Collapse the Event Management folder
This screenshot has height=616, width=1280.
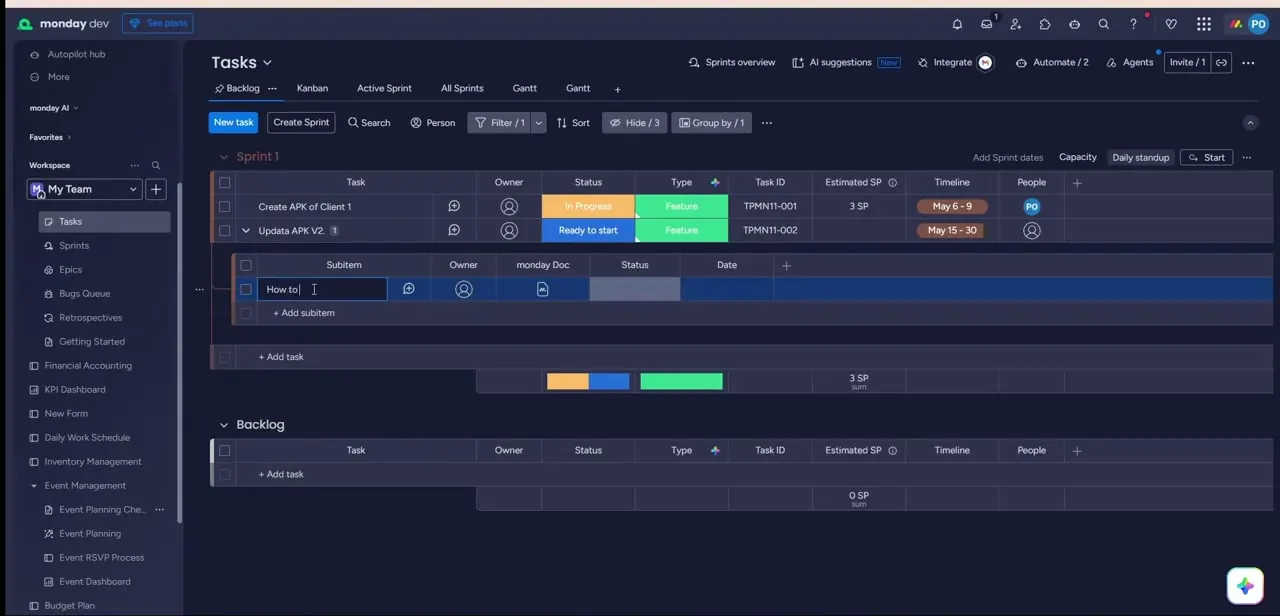pyautogui.click(x=34, y=486)
